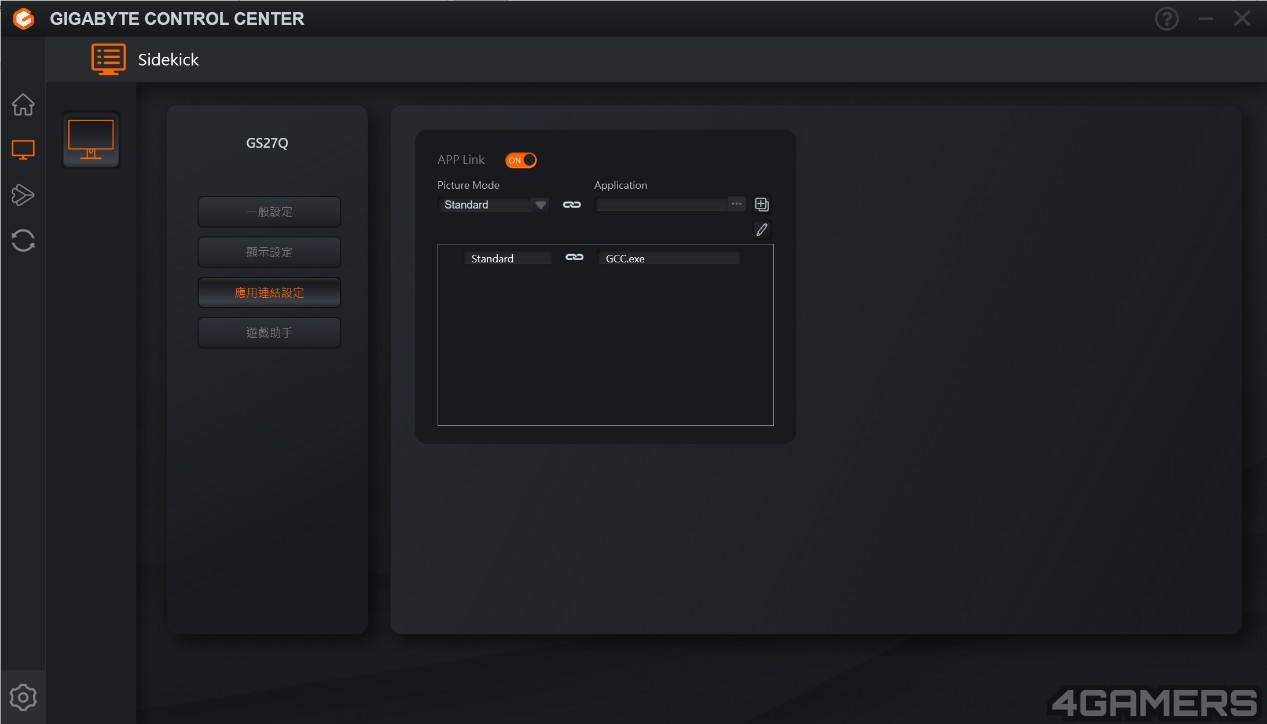Image resolution: width=1267 pixels, height=724 pixels.
Task: Open the help question mark icon
Action: coord(1167,19)
